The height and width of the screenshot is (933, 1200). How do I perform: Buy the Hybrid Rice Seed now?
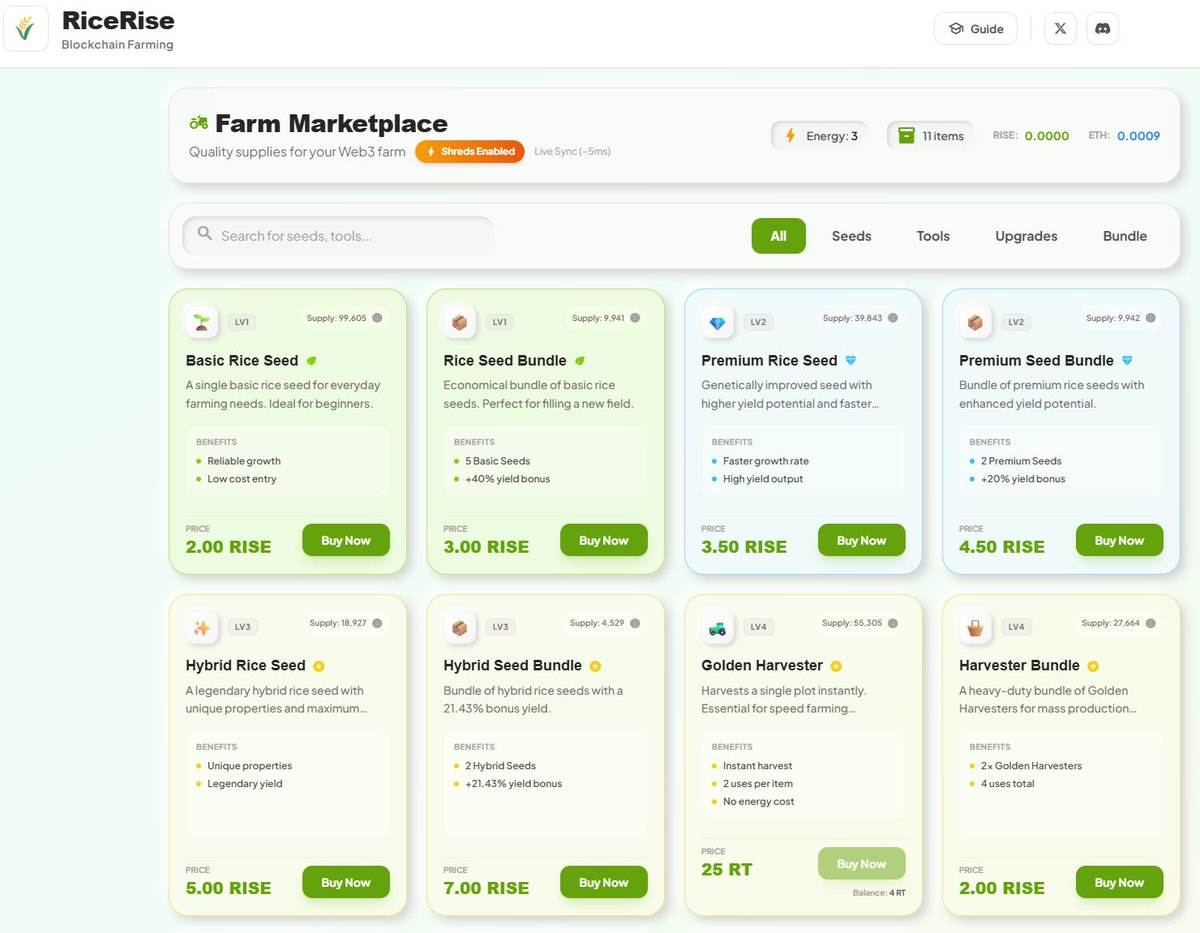[x=346, y=882]
